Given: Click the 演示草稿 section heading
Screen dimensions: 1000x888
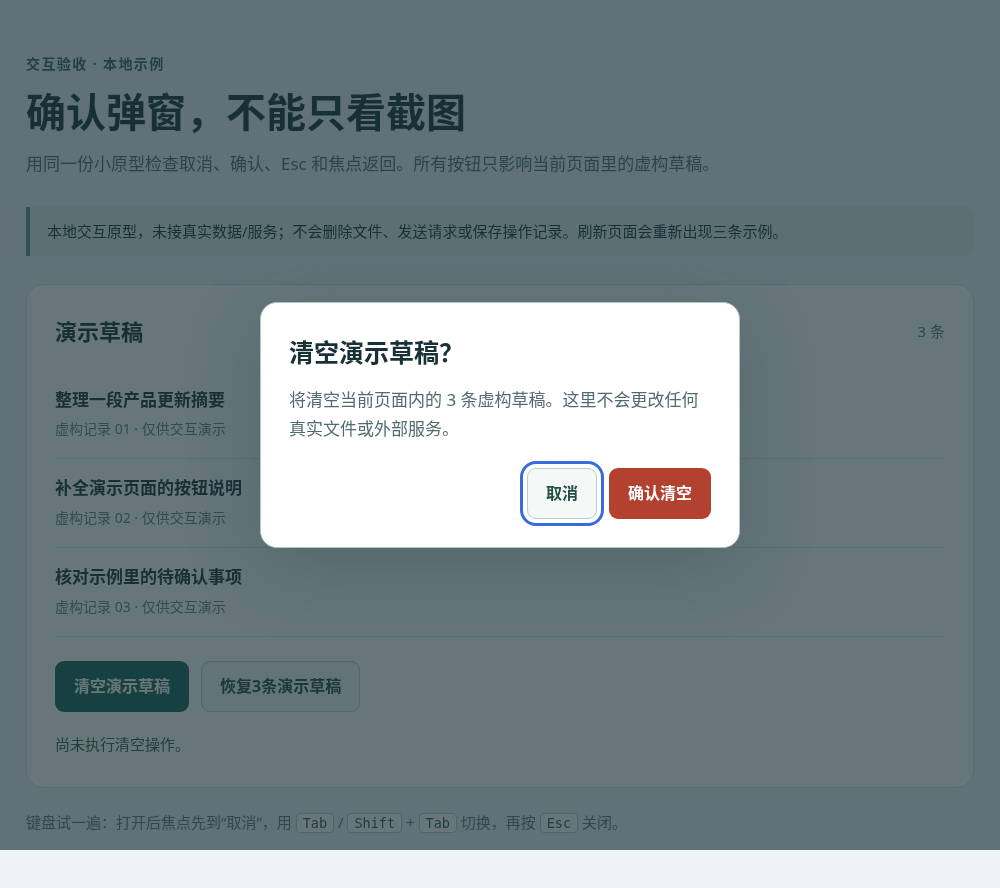Looking at the screenshot, I should click(99, 332).
